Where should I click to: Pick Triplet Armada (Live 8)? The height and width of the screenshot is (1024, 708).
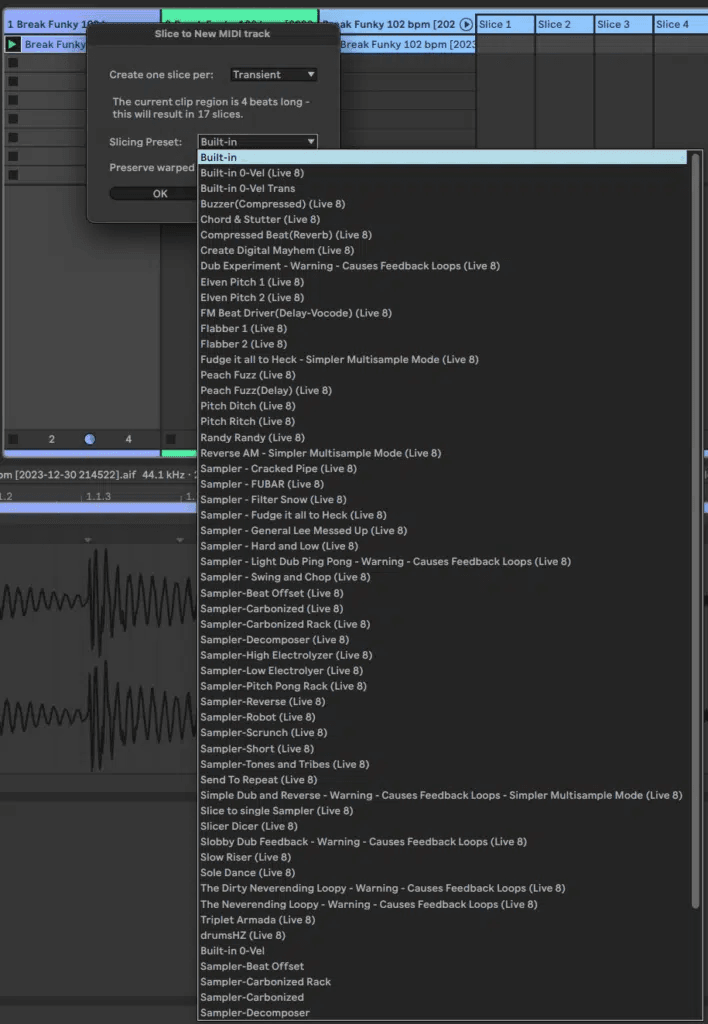pyautogui.click(x=443, y=920)
